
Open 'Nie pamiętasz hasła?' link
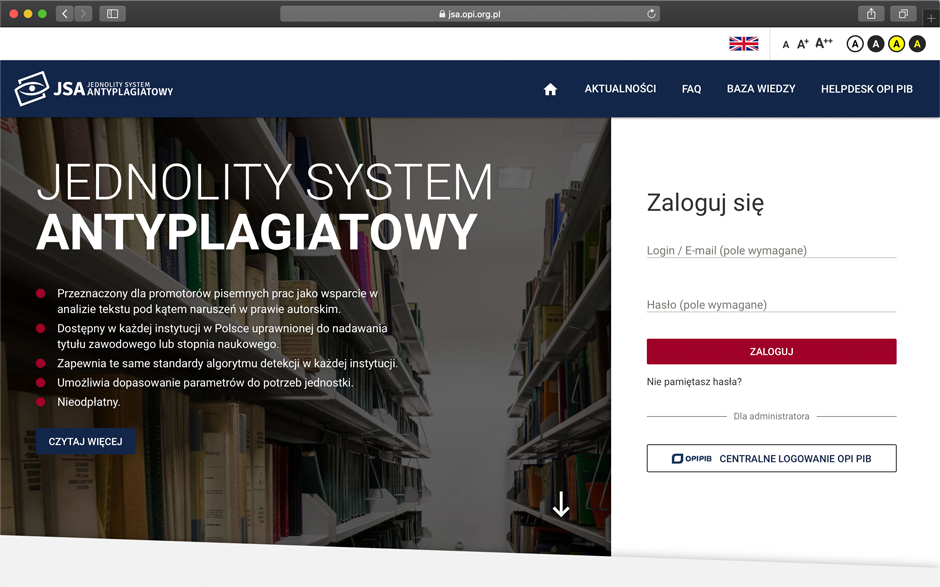tap(694, 382)
